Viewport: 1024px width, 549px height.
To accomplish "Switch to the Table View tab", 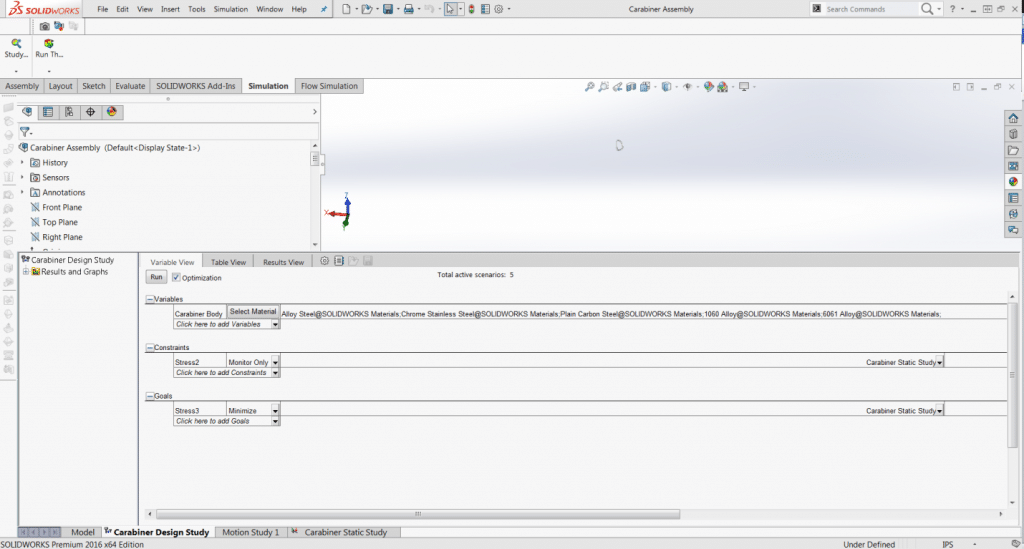I will pyautogui.click(x=228, y=262).
